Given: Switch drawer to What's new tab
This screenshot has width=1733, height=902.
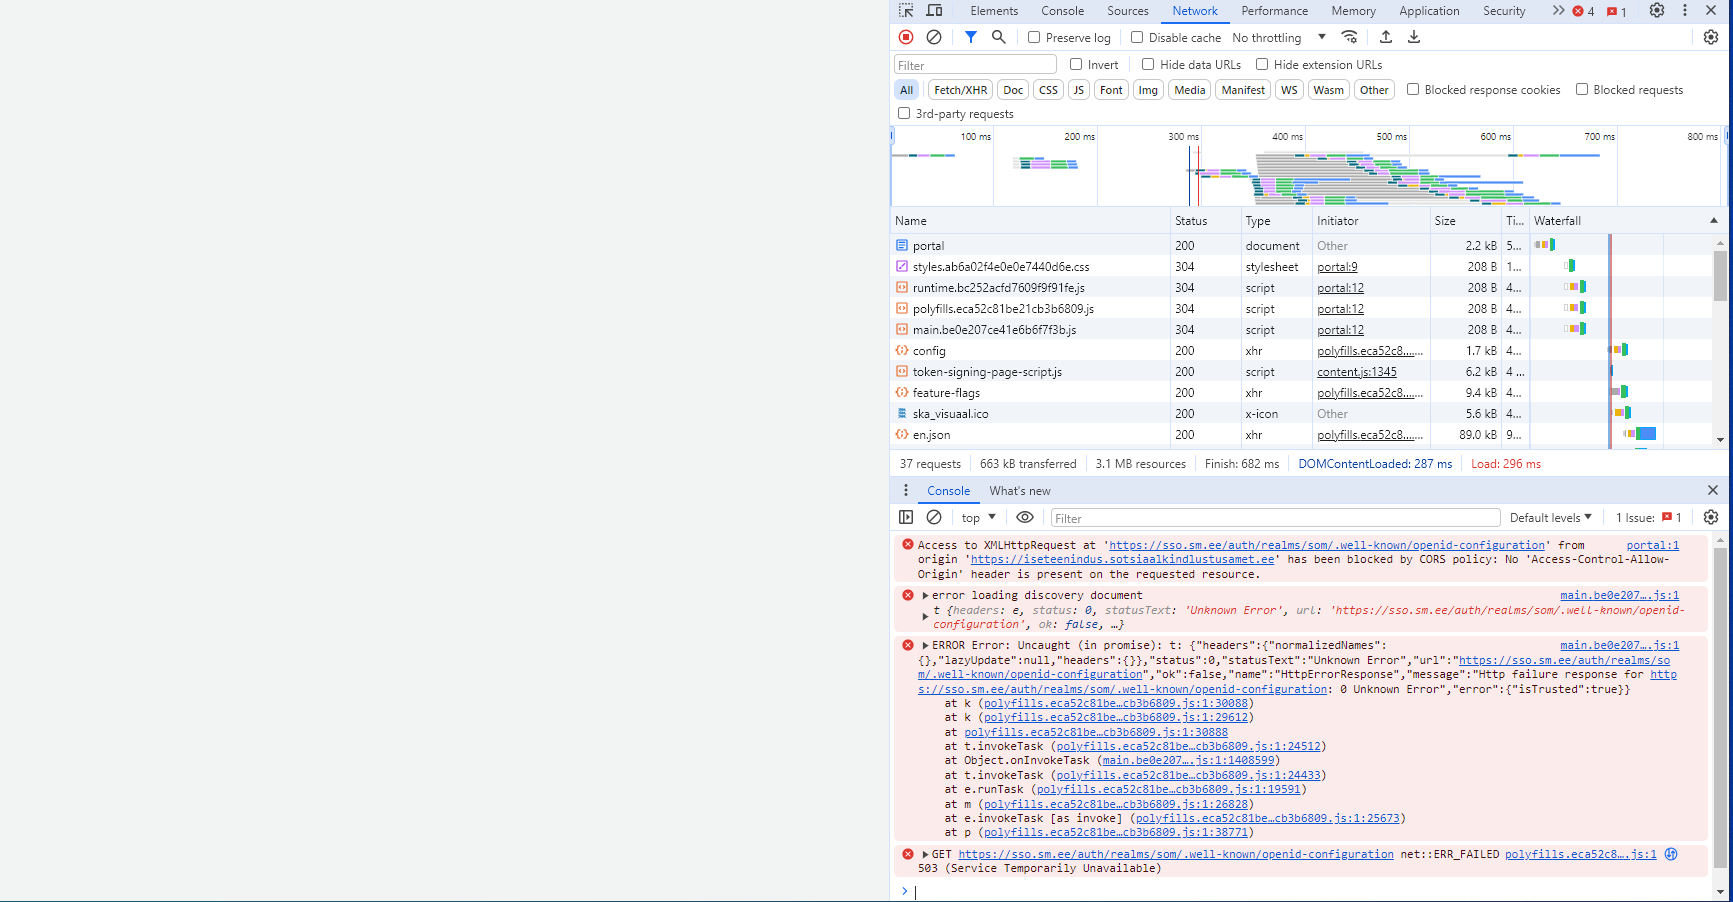Looking at the screenshot, I should (1020, 491).
